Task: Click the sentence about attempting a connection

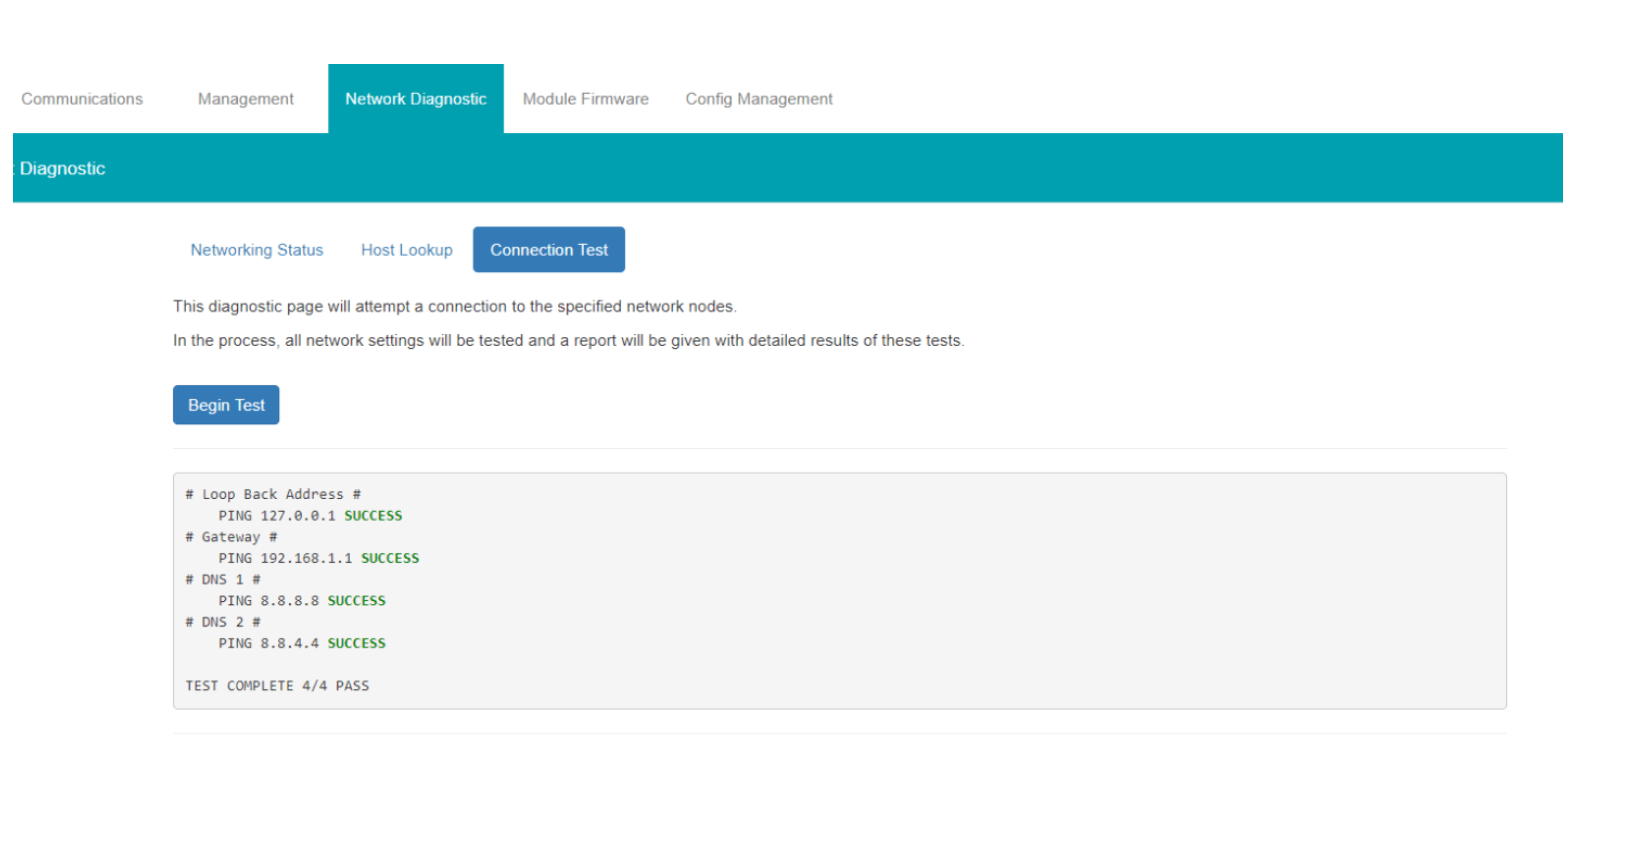Action: coord(454,307)
